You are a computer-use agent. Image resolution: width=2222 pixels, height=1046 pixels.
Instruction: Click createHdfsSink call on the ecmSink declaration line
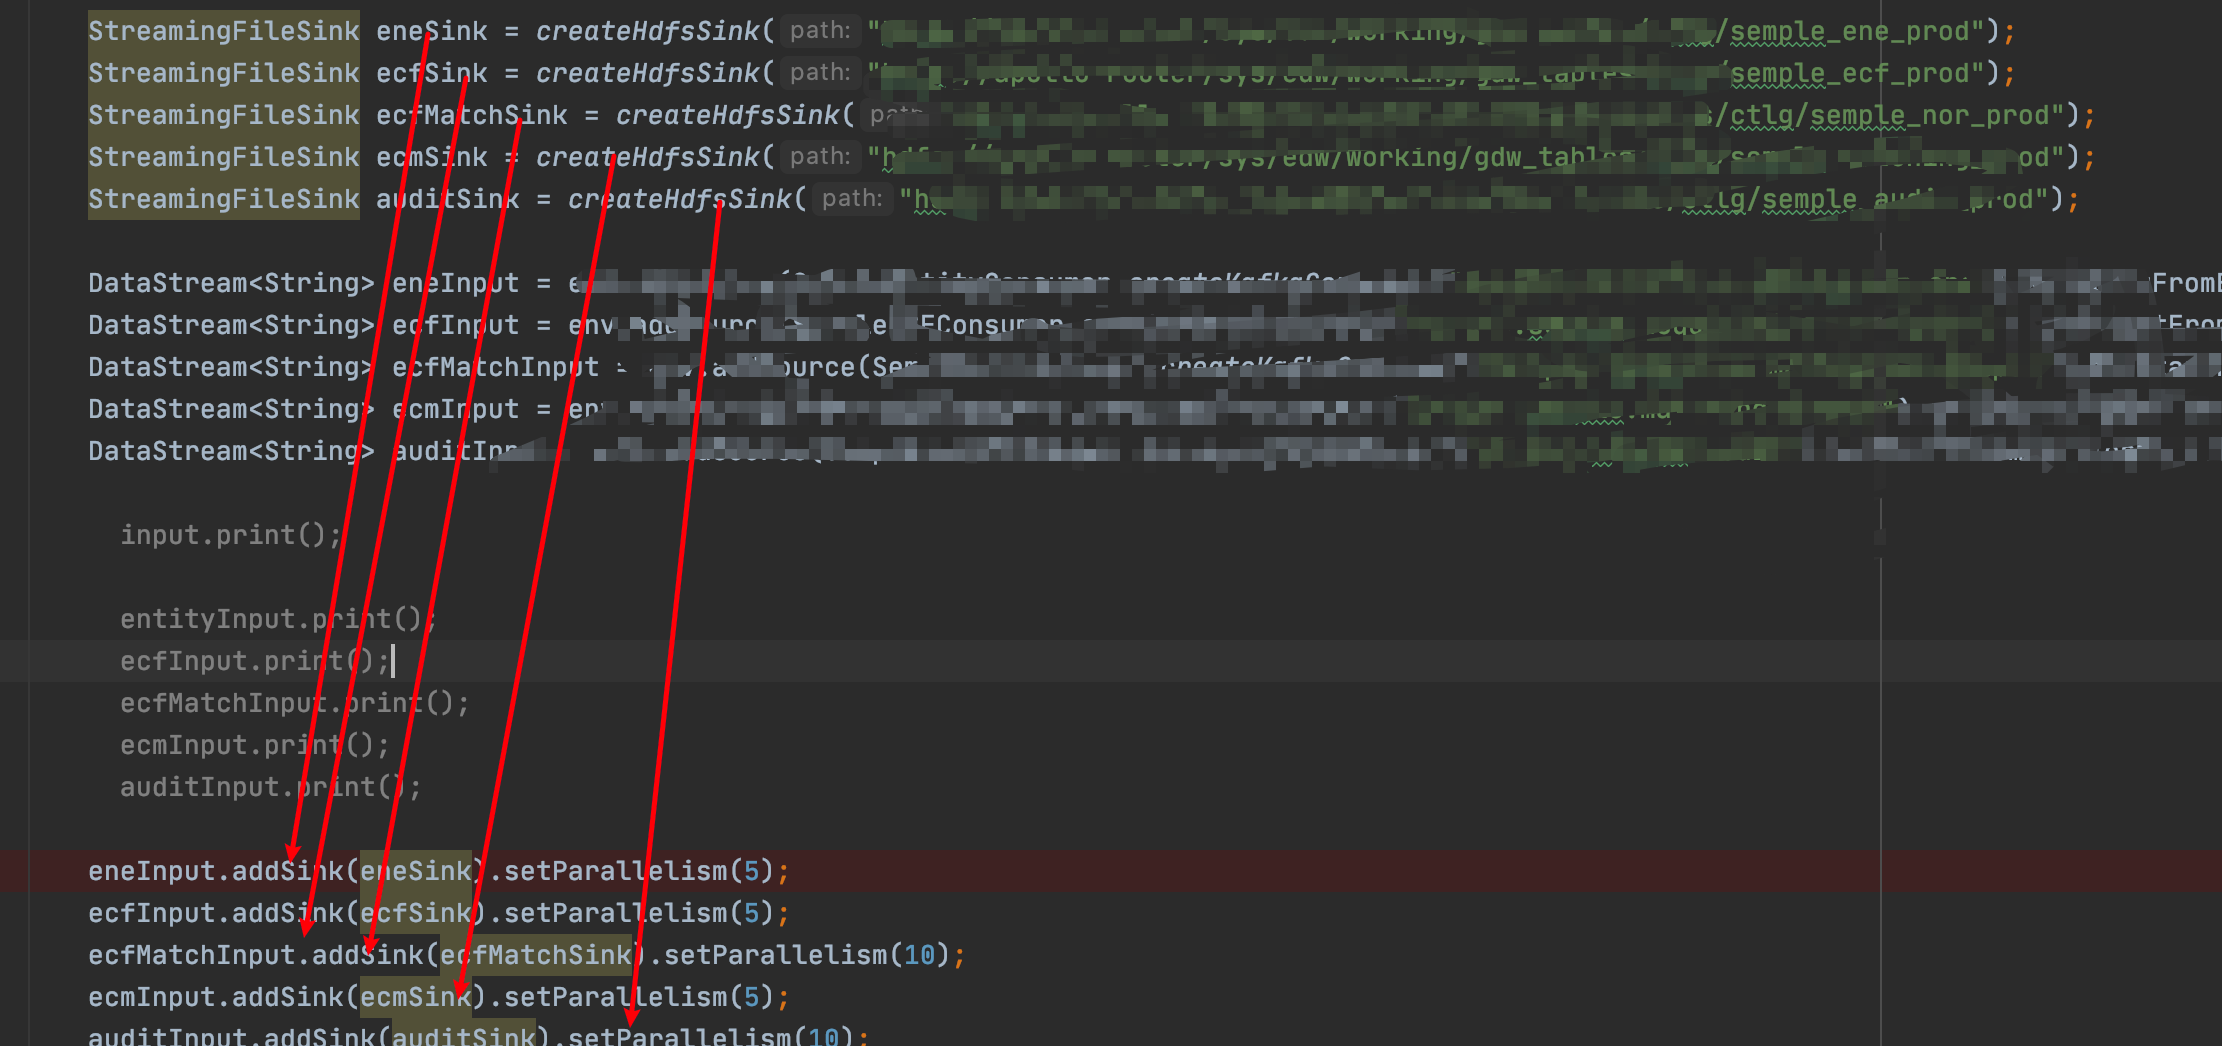[x=648, y=157]
